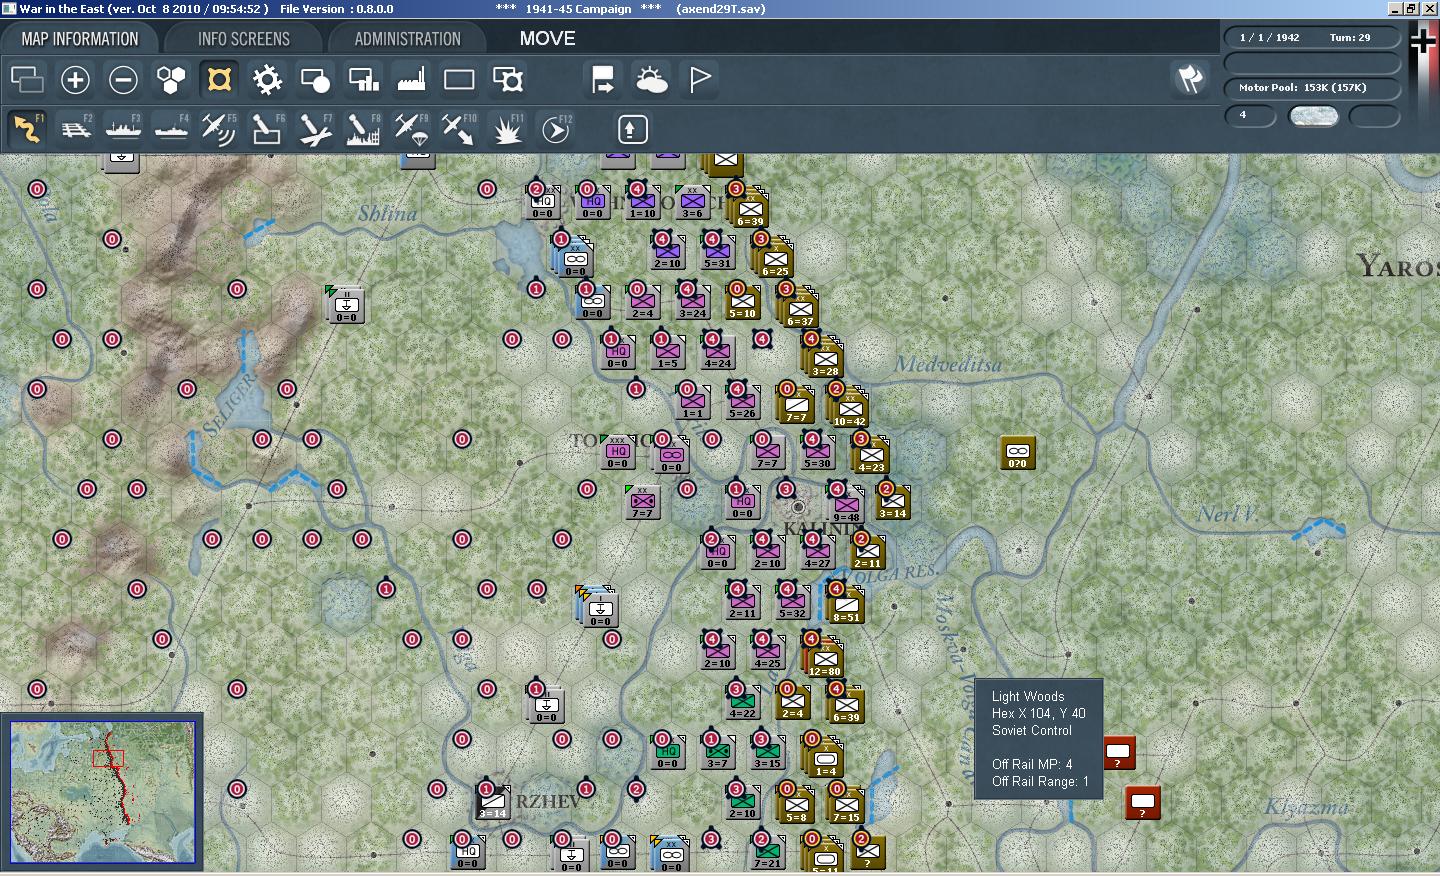Image resolution: width=1440 pixels, height=876 pixels.
Task: Click the Motor Pool 153K (157K) readout
Action: (1312, 88)
